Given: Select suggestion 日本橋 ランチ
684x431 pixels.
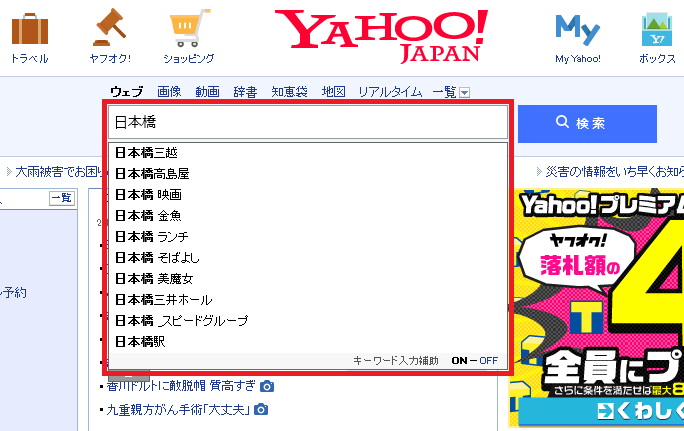Looking at the screenshot, I should point(308,236).
